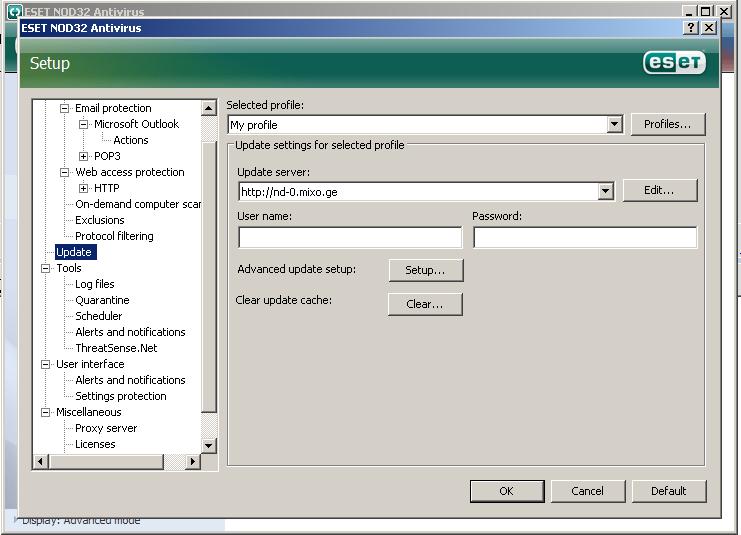Select Microsoft Outlook in the tree
The height and width of the screenshot is (535, 741).
[x=136, y=124]
